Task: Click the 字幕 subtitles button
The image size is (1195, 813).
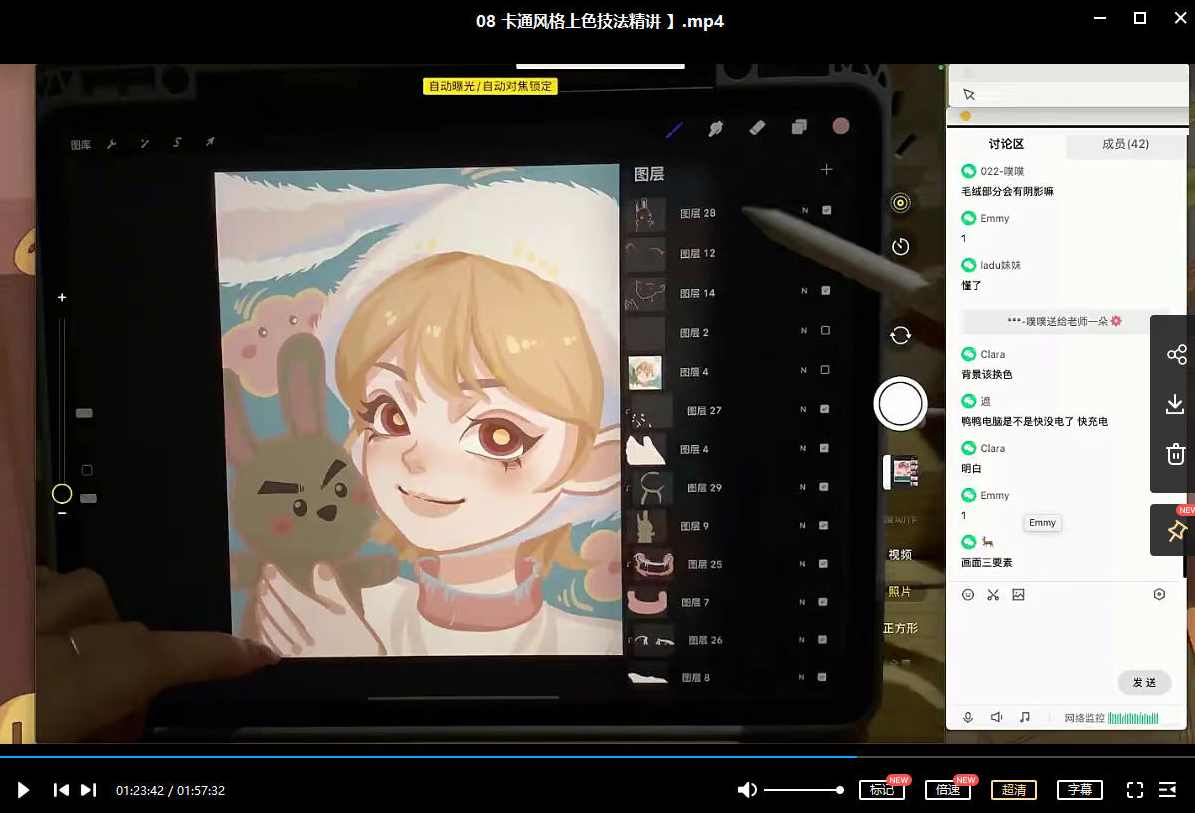Action: (1080, 790)
